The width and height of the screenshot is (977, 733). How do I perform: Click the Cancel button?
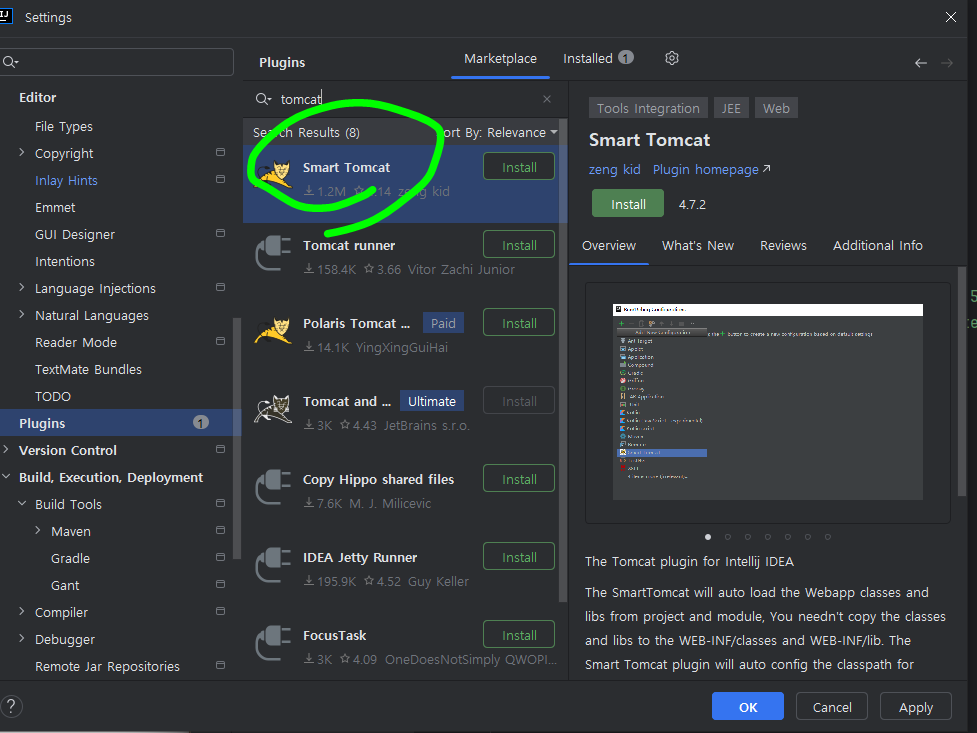[832, 707]
